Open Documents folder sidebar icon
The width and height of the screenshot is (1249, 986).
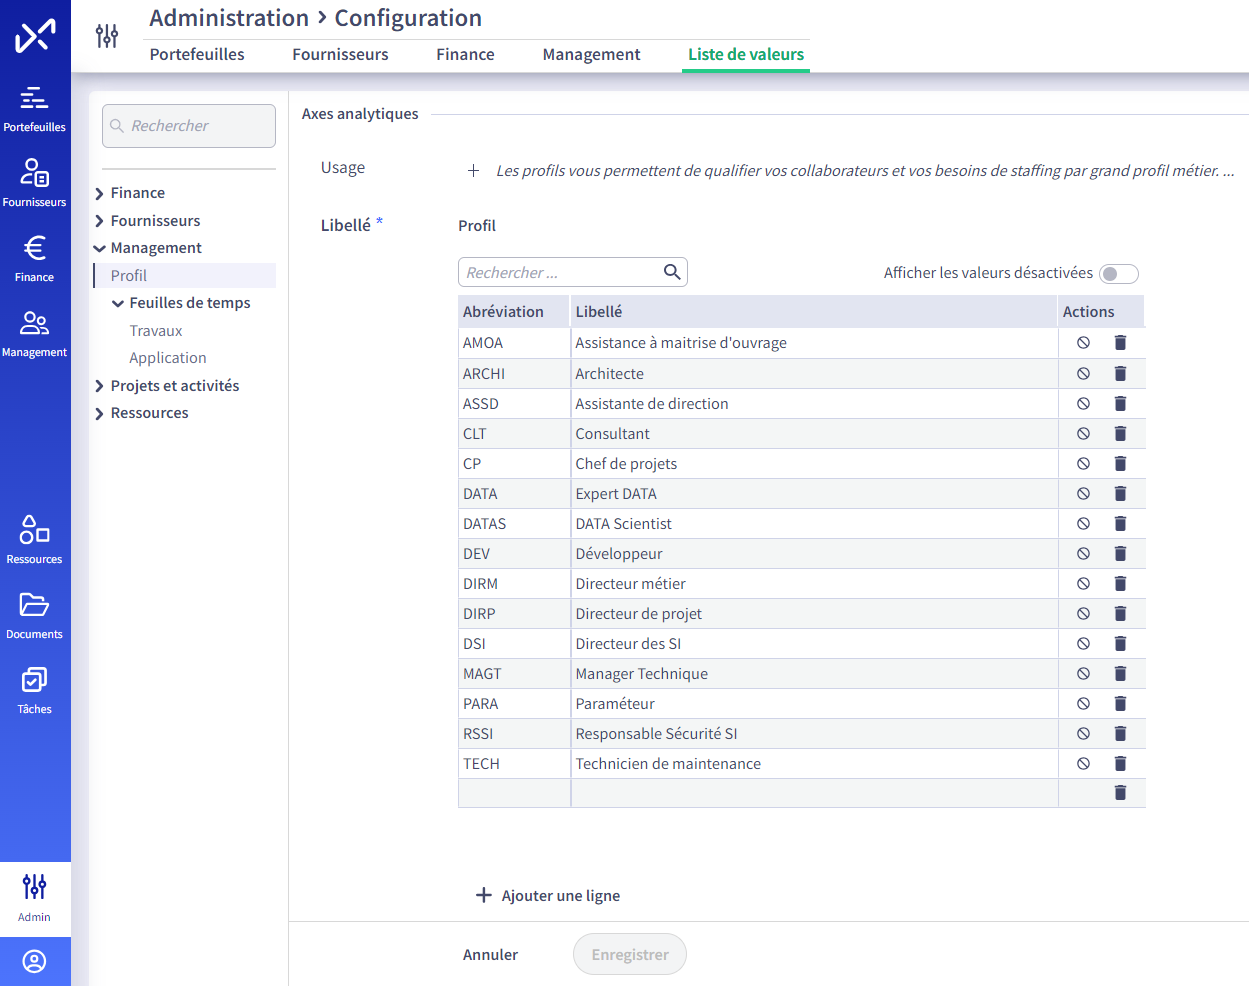[x=35, y=615]
